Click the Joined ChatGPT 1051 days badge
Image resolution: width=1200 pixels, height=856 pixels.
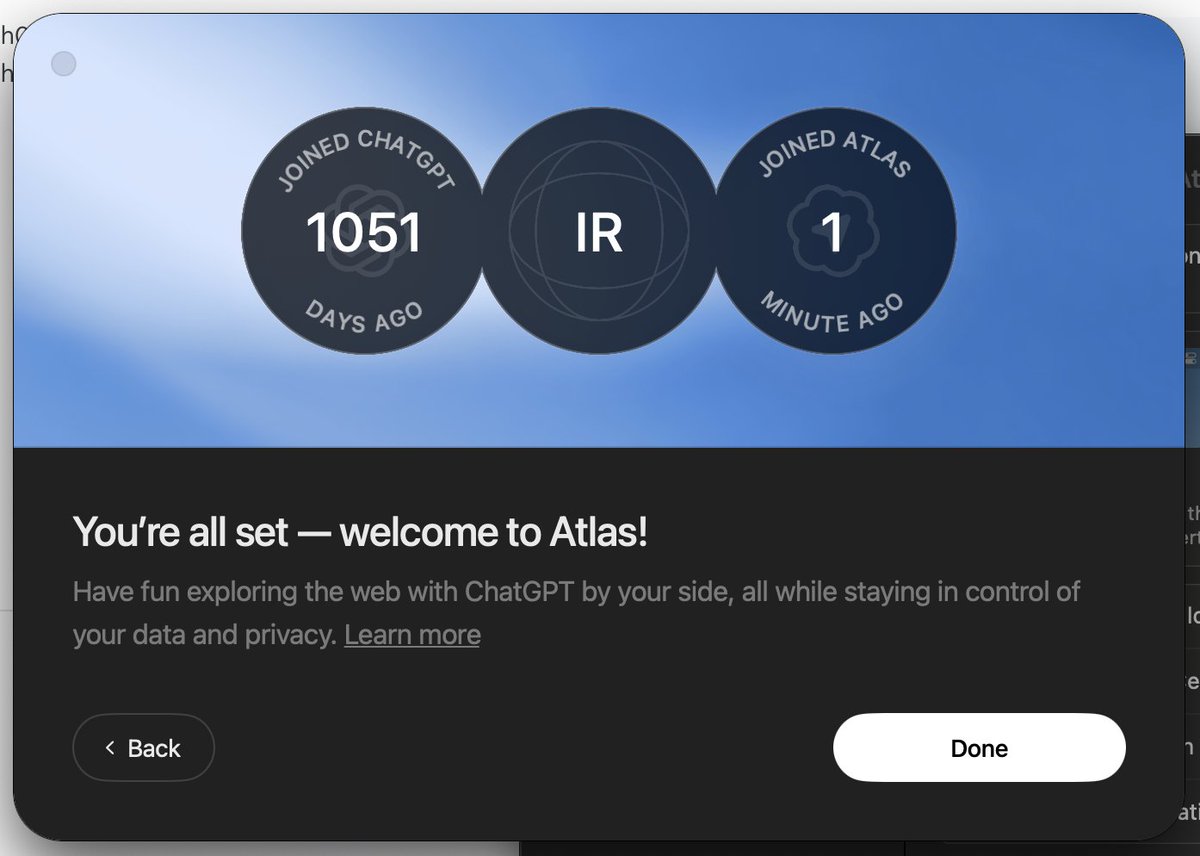[x=363, y=233]
